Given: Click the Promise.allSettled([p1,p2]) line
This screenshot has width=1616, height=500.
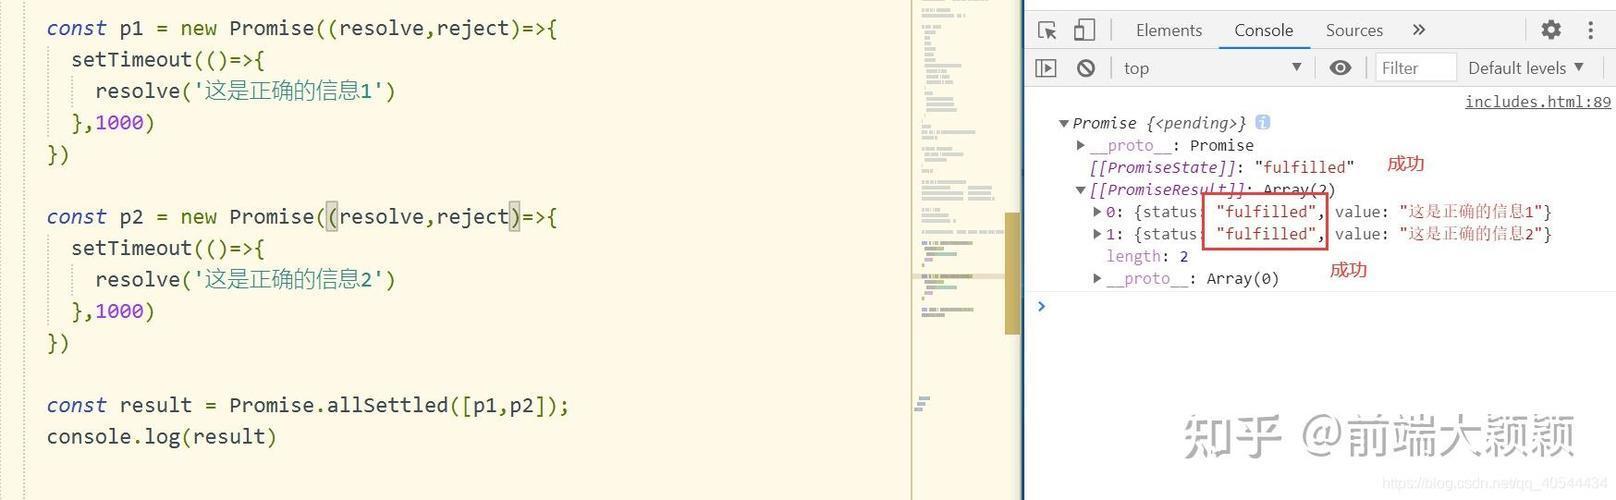Looking at the screenshot, I should point(308,405).
